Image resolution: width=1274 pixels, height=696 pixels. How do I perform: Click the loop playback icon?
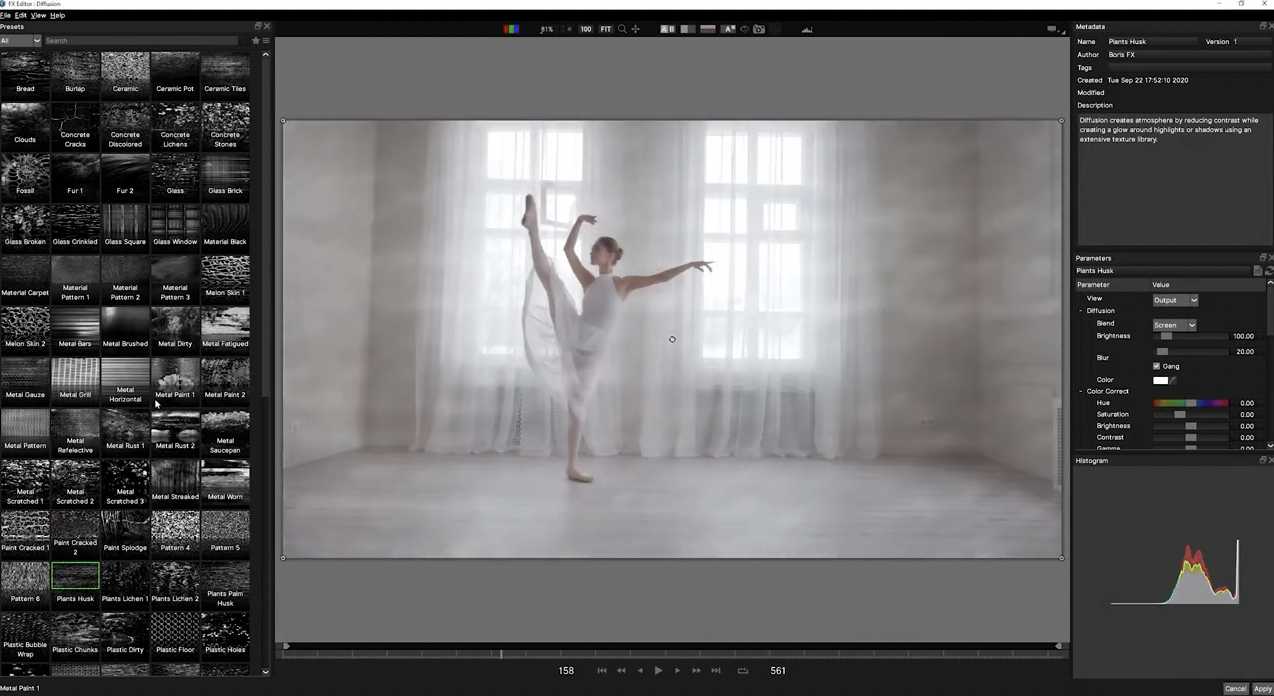click(743, 670)
